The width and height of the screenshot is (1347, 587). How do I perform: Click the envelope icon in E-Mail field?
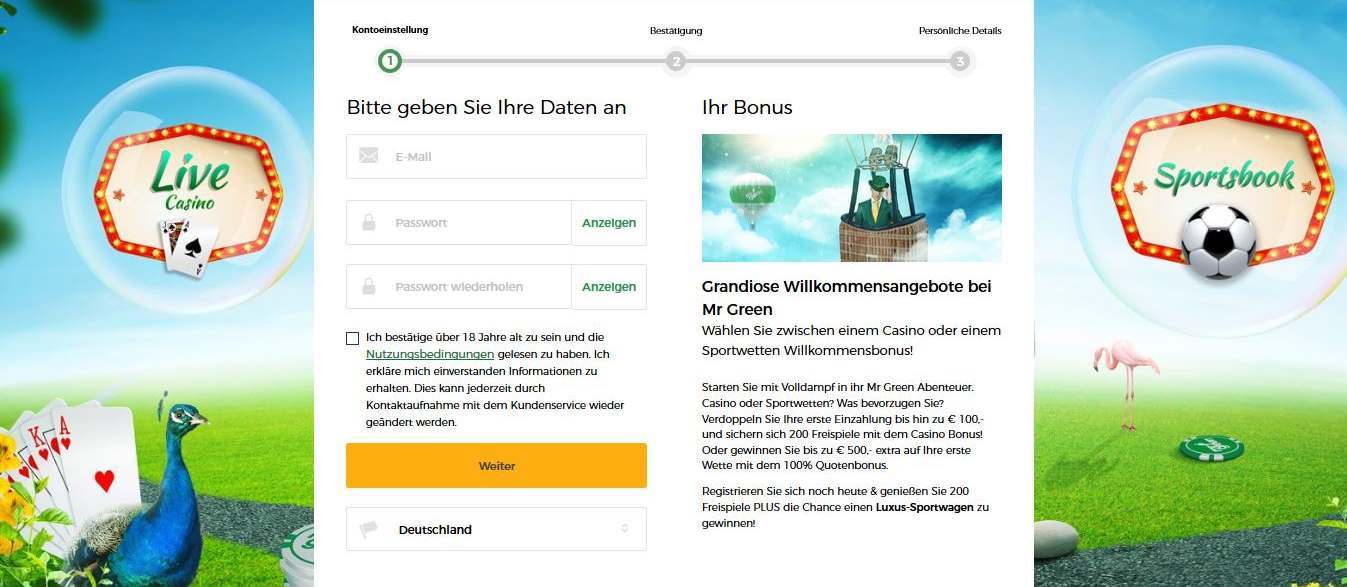click(x=368, y=156)
